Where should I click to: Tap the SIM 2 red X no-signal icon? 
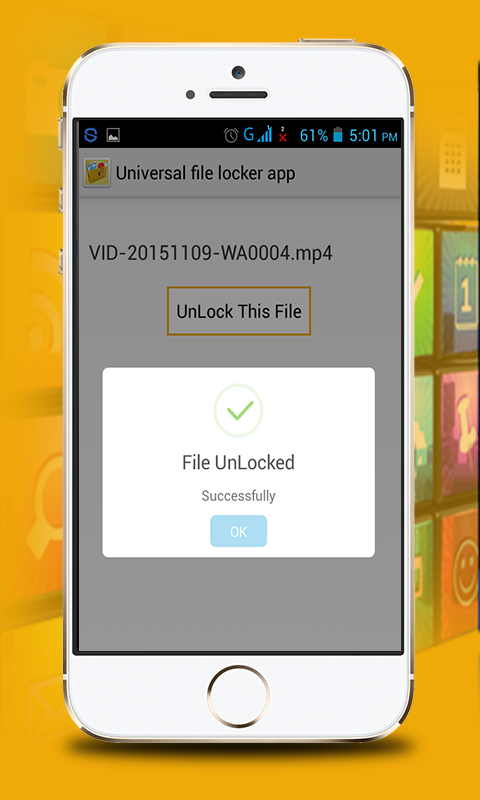pyautogui.click(x=283, y=135)
